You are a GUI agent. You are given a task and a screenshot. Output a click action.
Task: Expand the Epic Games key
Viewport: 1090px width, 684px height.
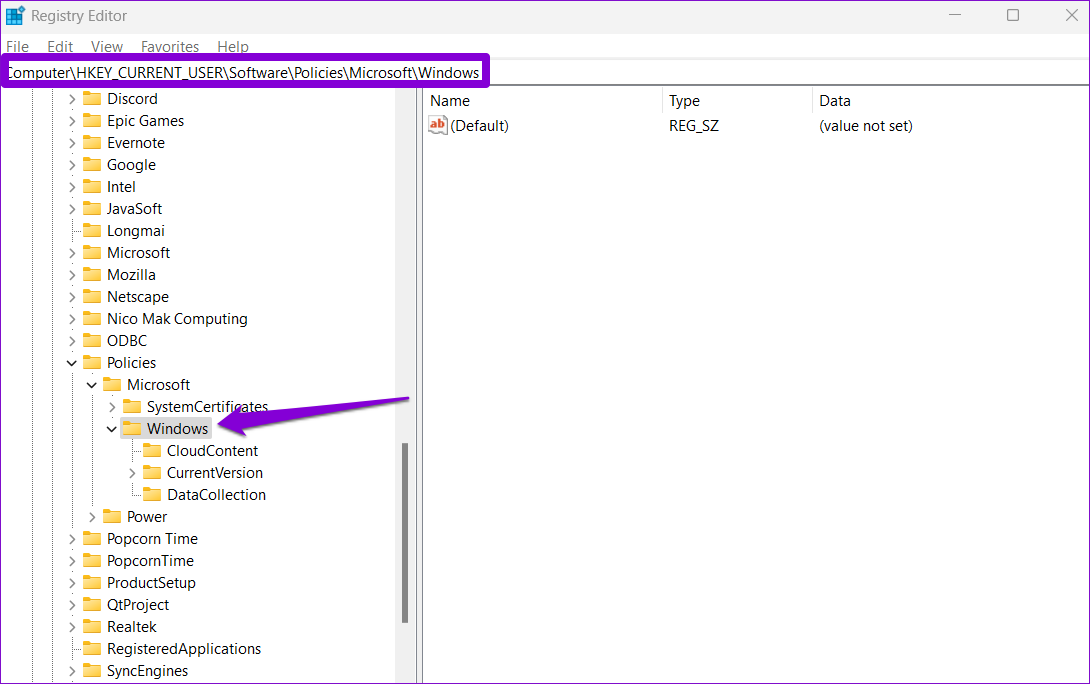[x=72, y=121]
